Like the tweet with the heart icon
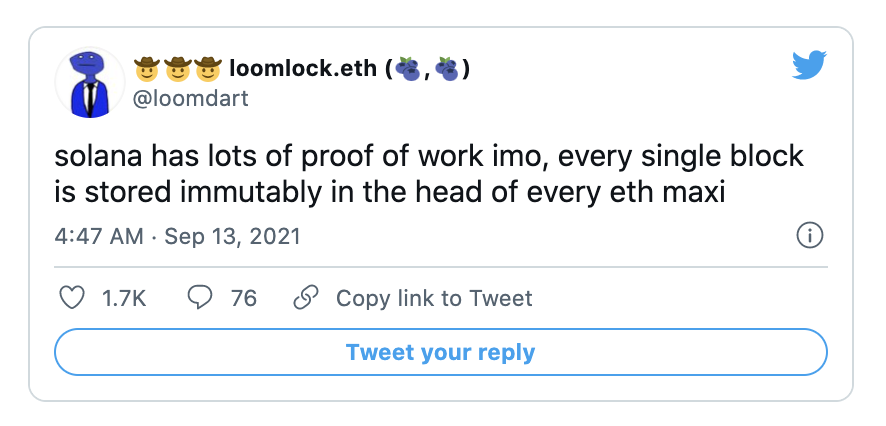886x426 pixels. point(71,298)
